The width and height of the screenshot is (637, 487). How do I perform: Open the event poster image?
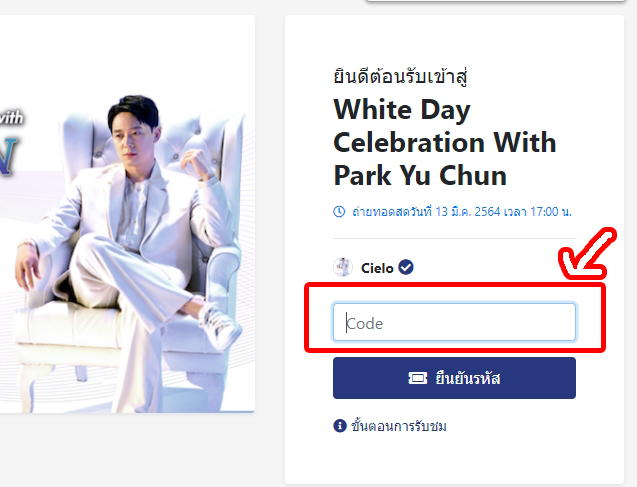coord(127,213)
